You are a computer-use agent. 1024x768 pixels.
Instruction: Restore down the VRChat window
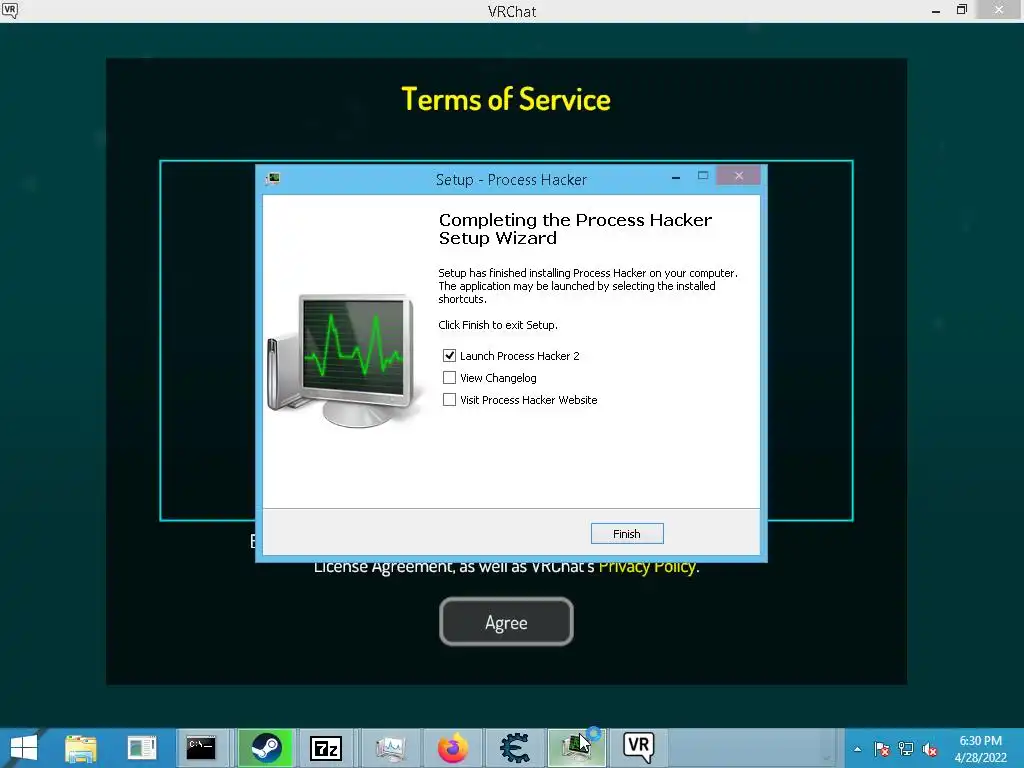tap(961, 10)
